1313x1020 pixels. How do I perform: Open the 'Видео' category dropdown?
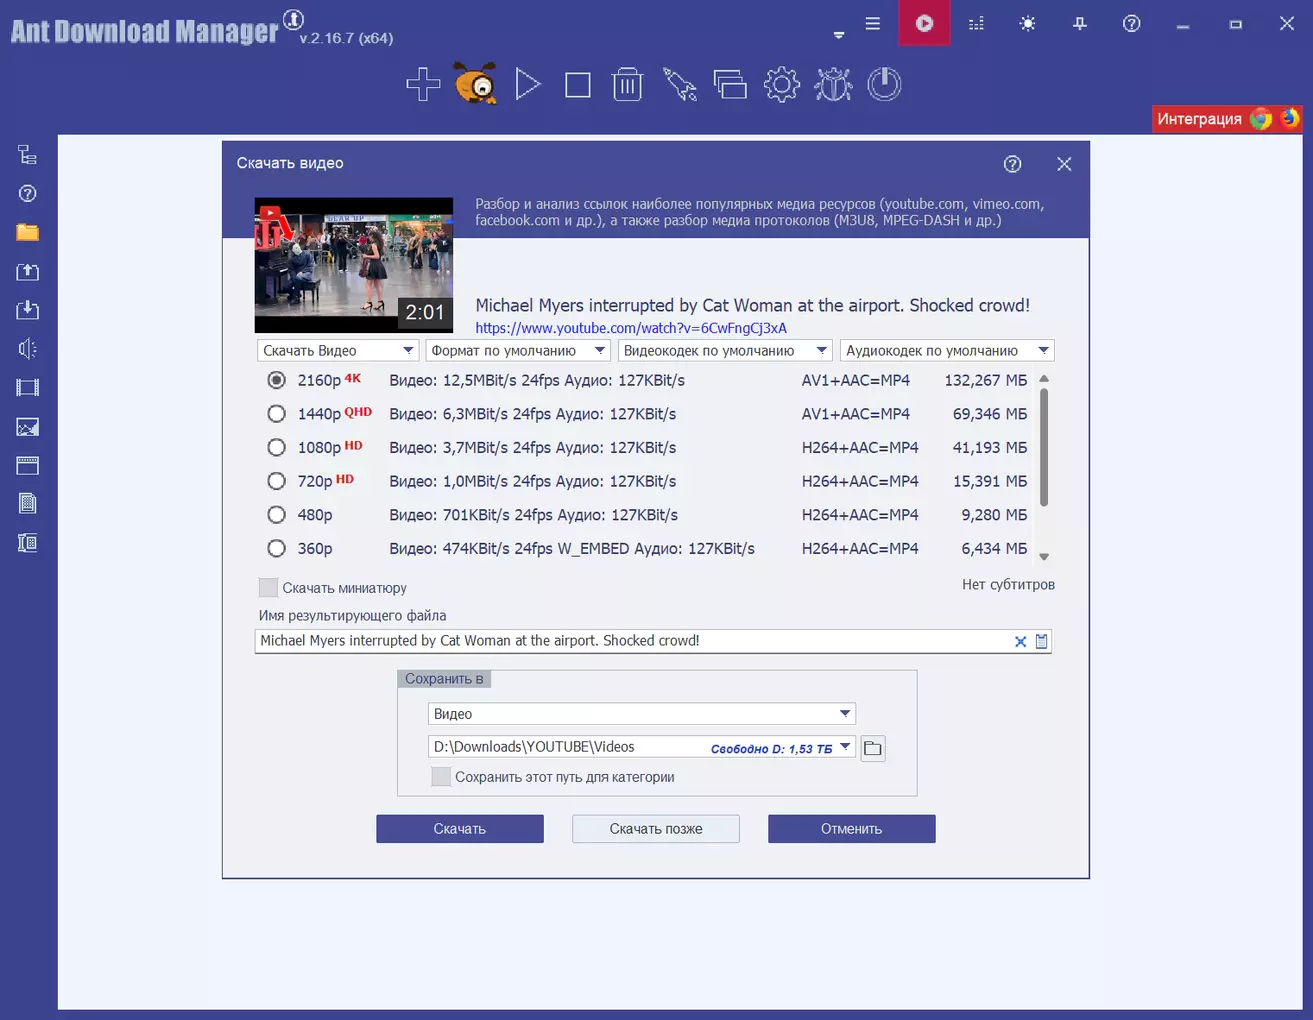(641, 714)
